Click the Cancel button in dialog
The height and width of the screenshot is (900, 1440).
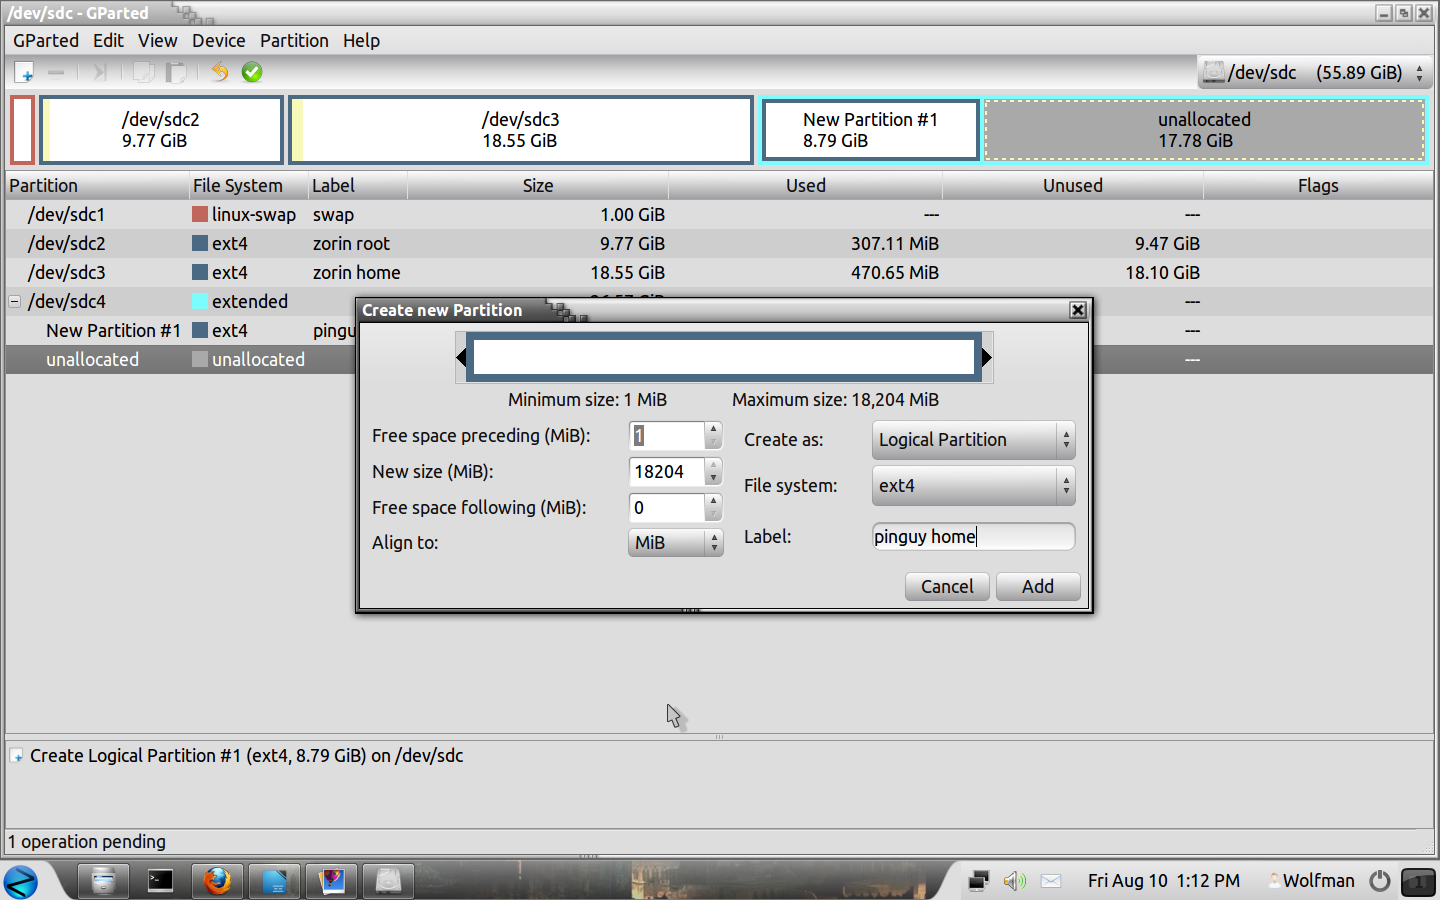pos(946,587)
